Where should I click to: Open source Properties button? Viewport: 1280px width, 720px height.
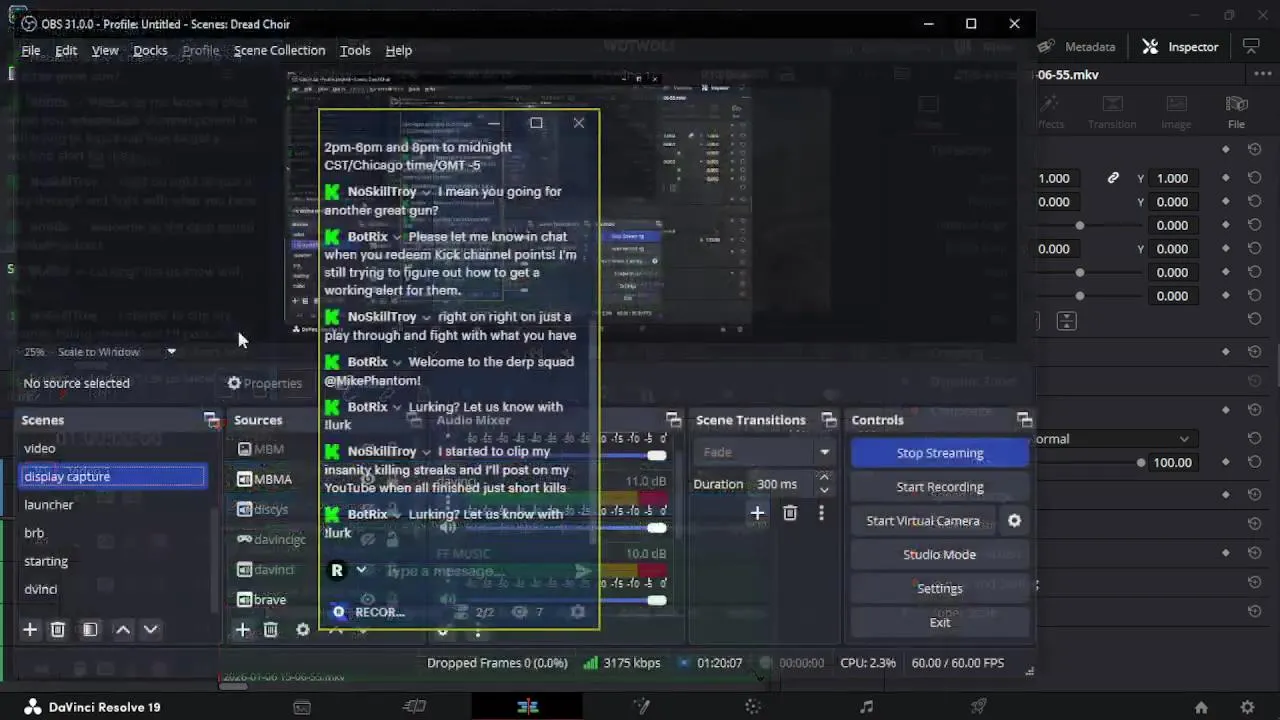[264, 383]
